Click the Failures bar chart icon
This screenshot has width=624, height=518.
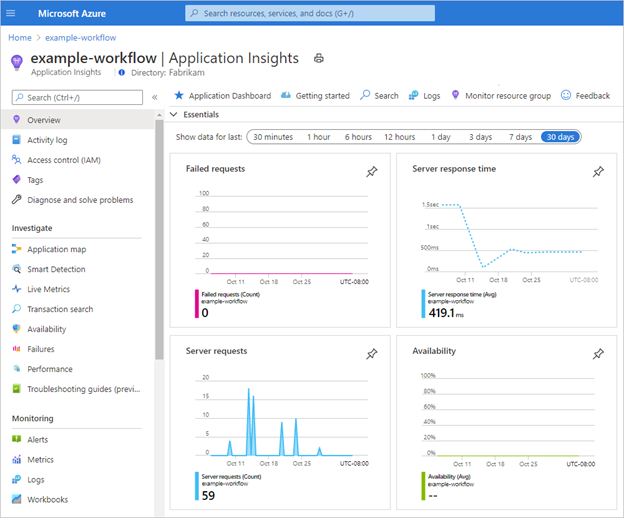(16, 349)
